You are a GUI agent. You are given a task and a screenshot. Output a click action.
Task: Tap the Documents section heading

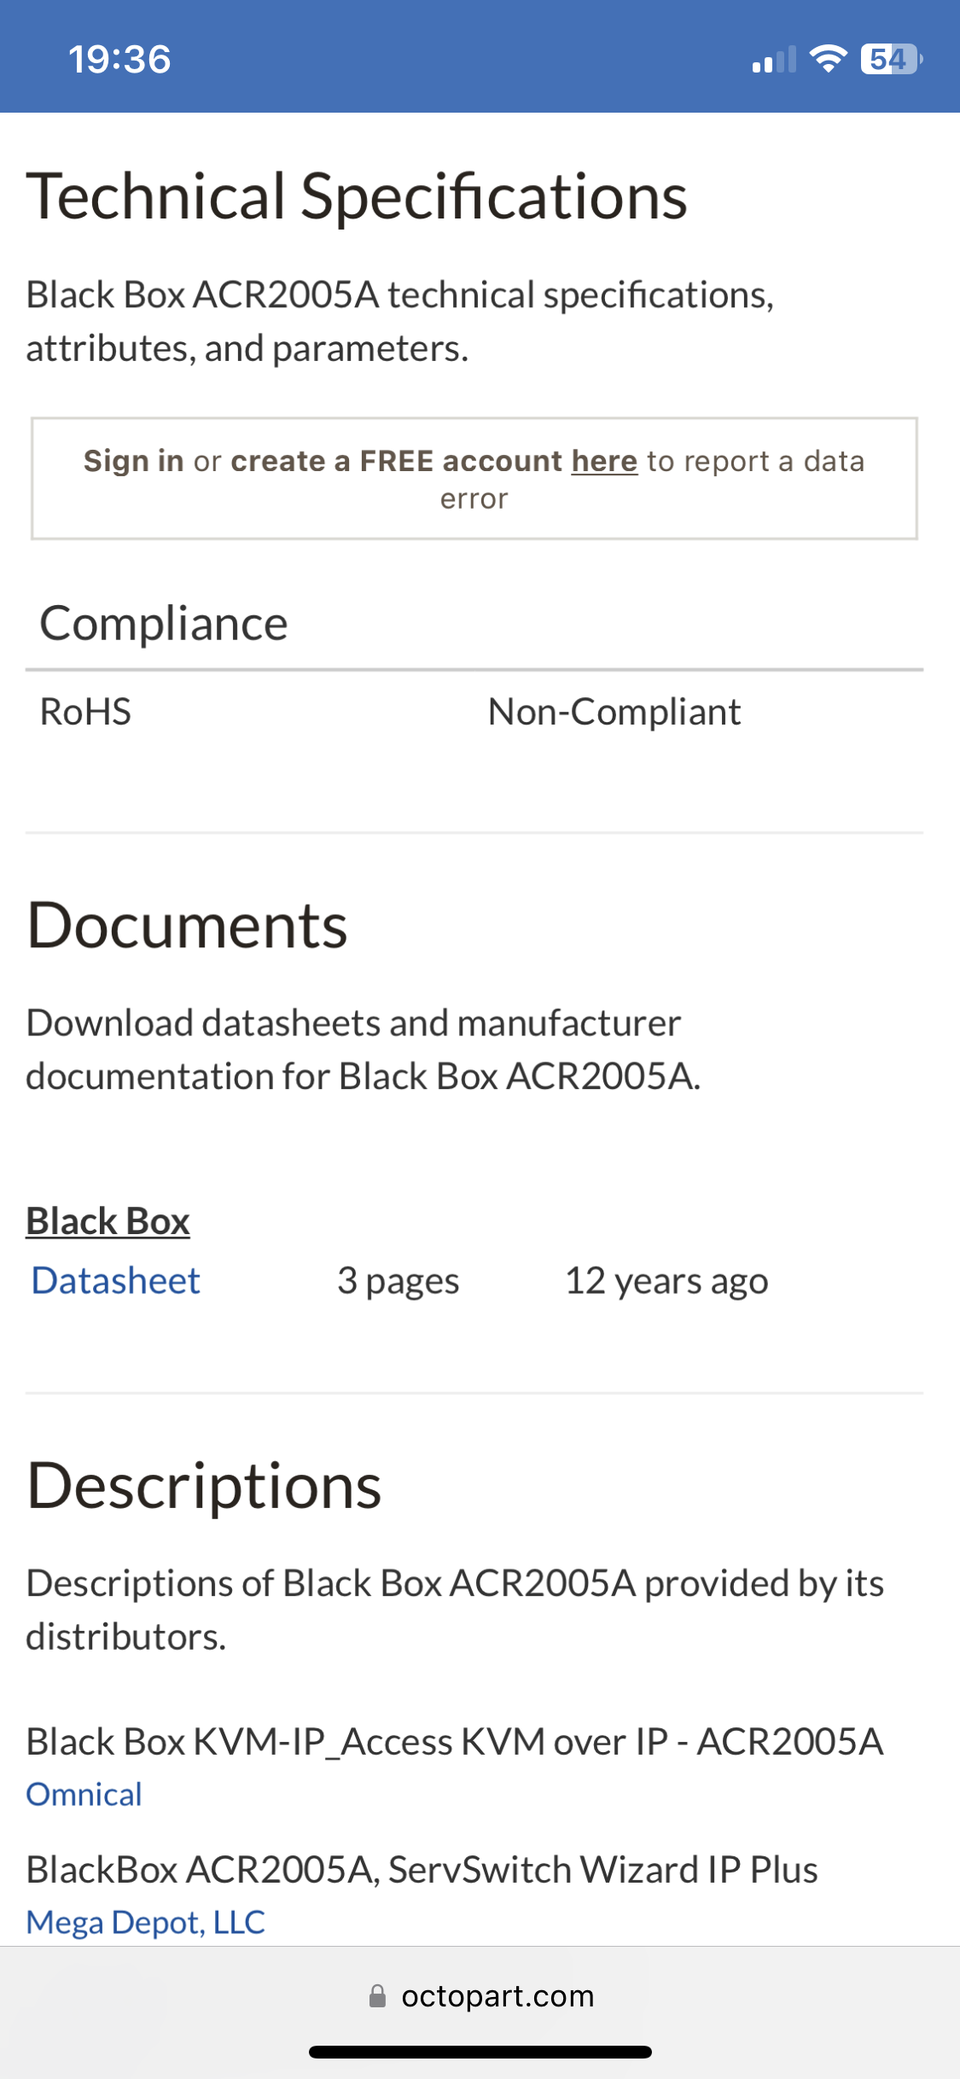pos(187,926)
